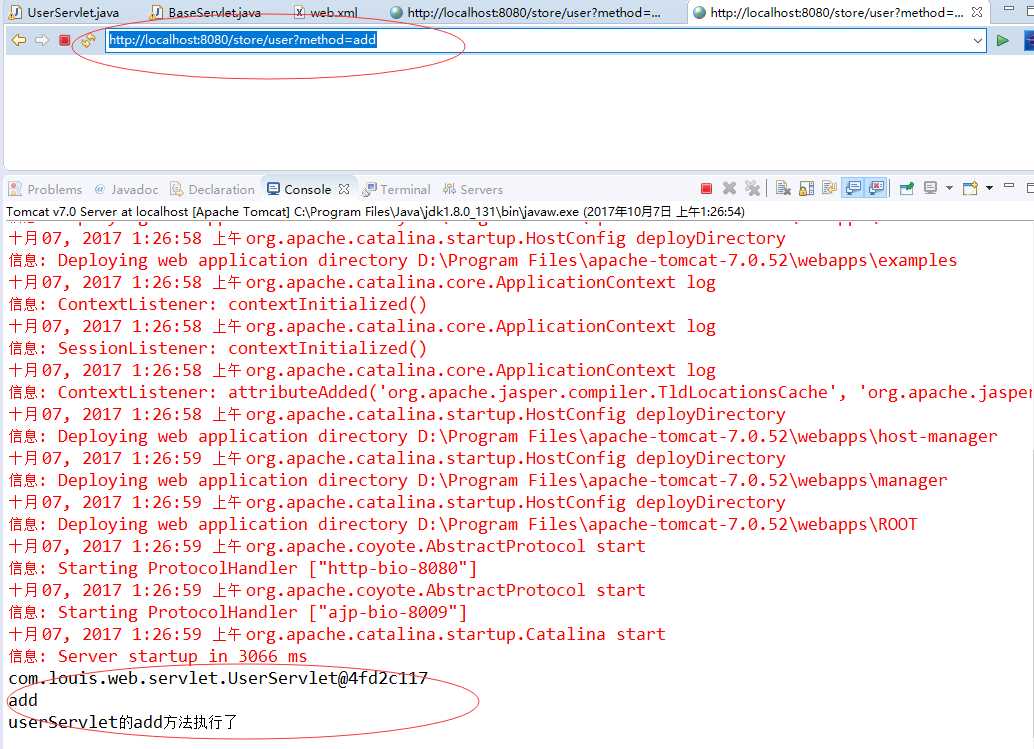Click the 'Server startup in 3066 ms' line
The image size is (1034, 749).
pos(158,656)
